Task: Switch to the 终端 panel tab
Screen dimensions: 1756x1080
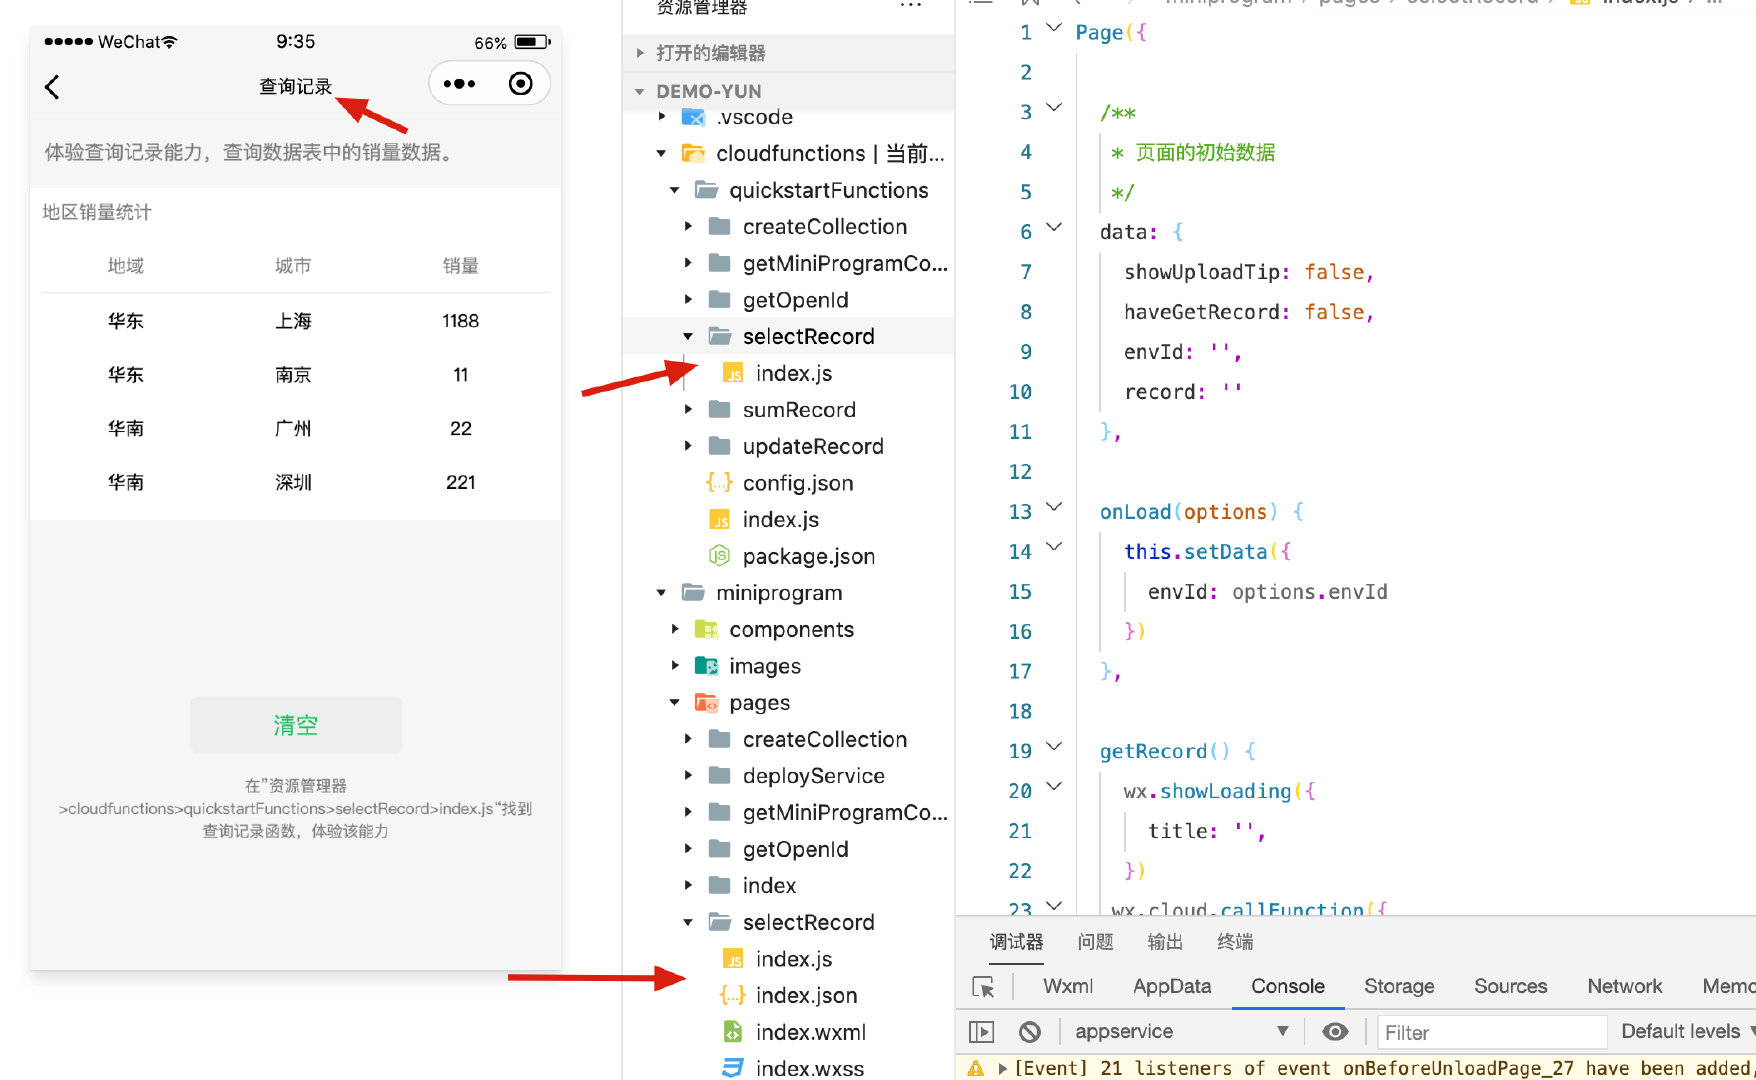Action: click(x=1235, y=942)
